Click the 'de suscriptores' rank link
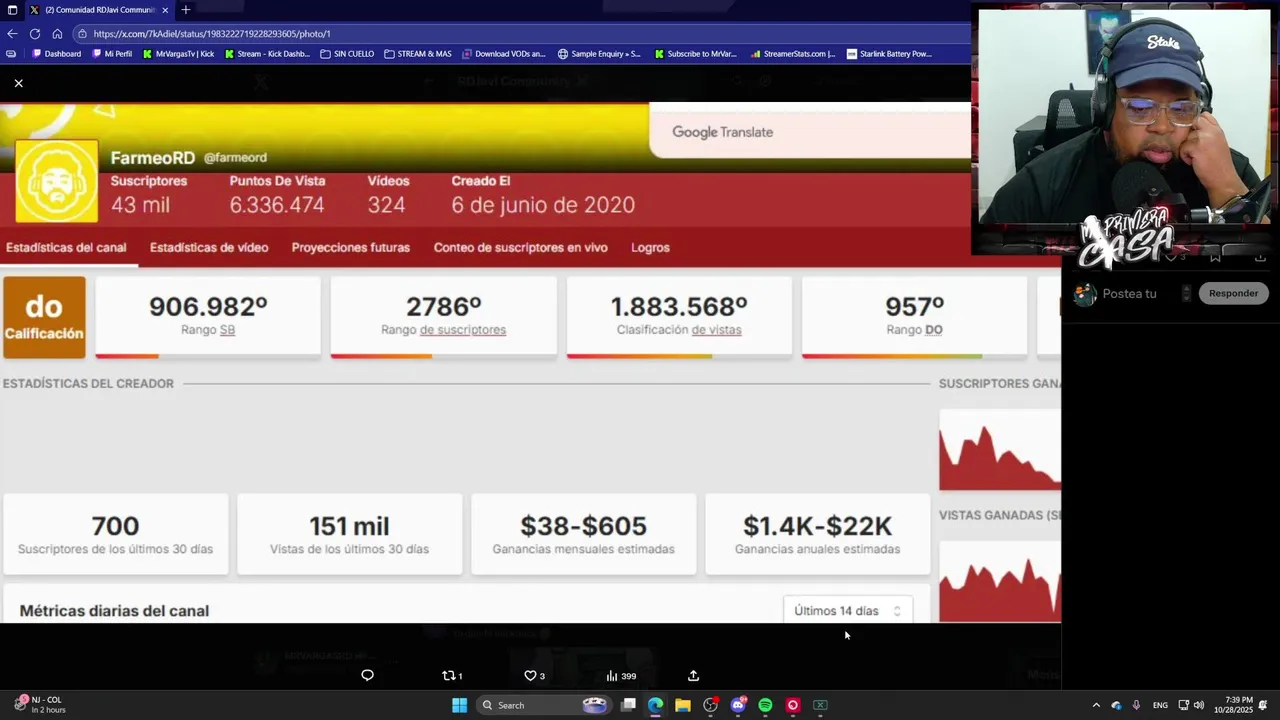 coord(463,330)
